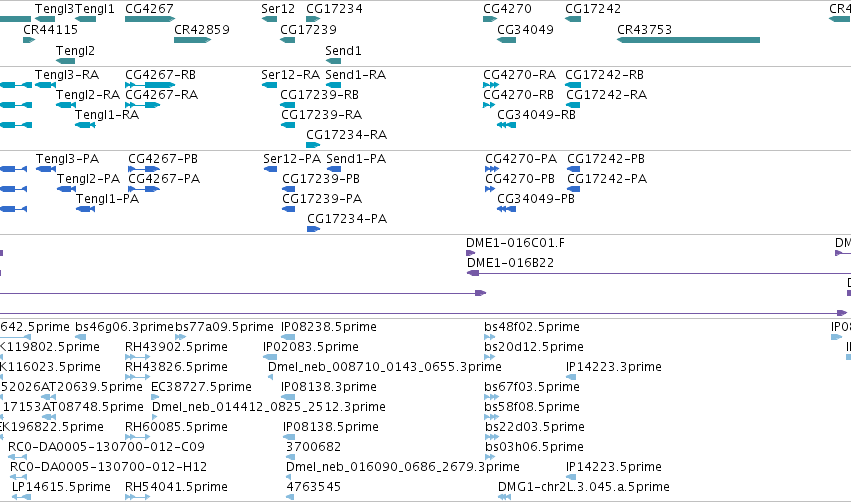Click protein CG4270-PB

520,179
